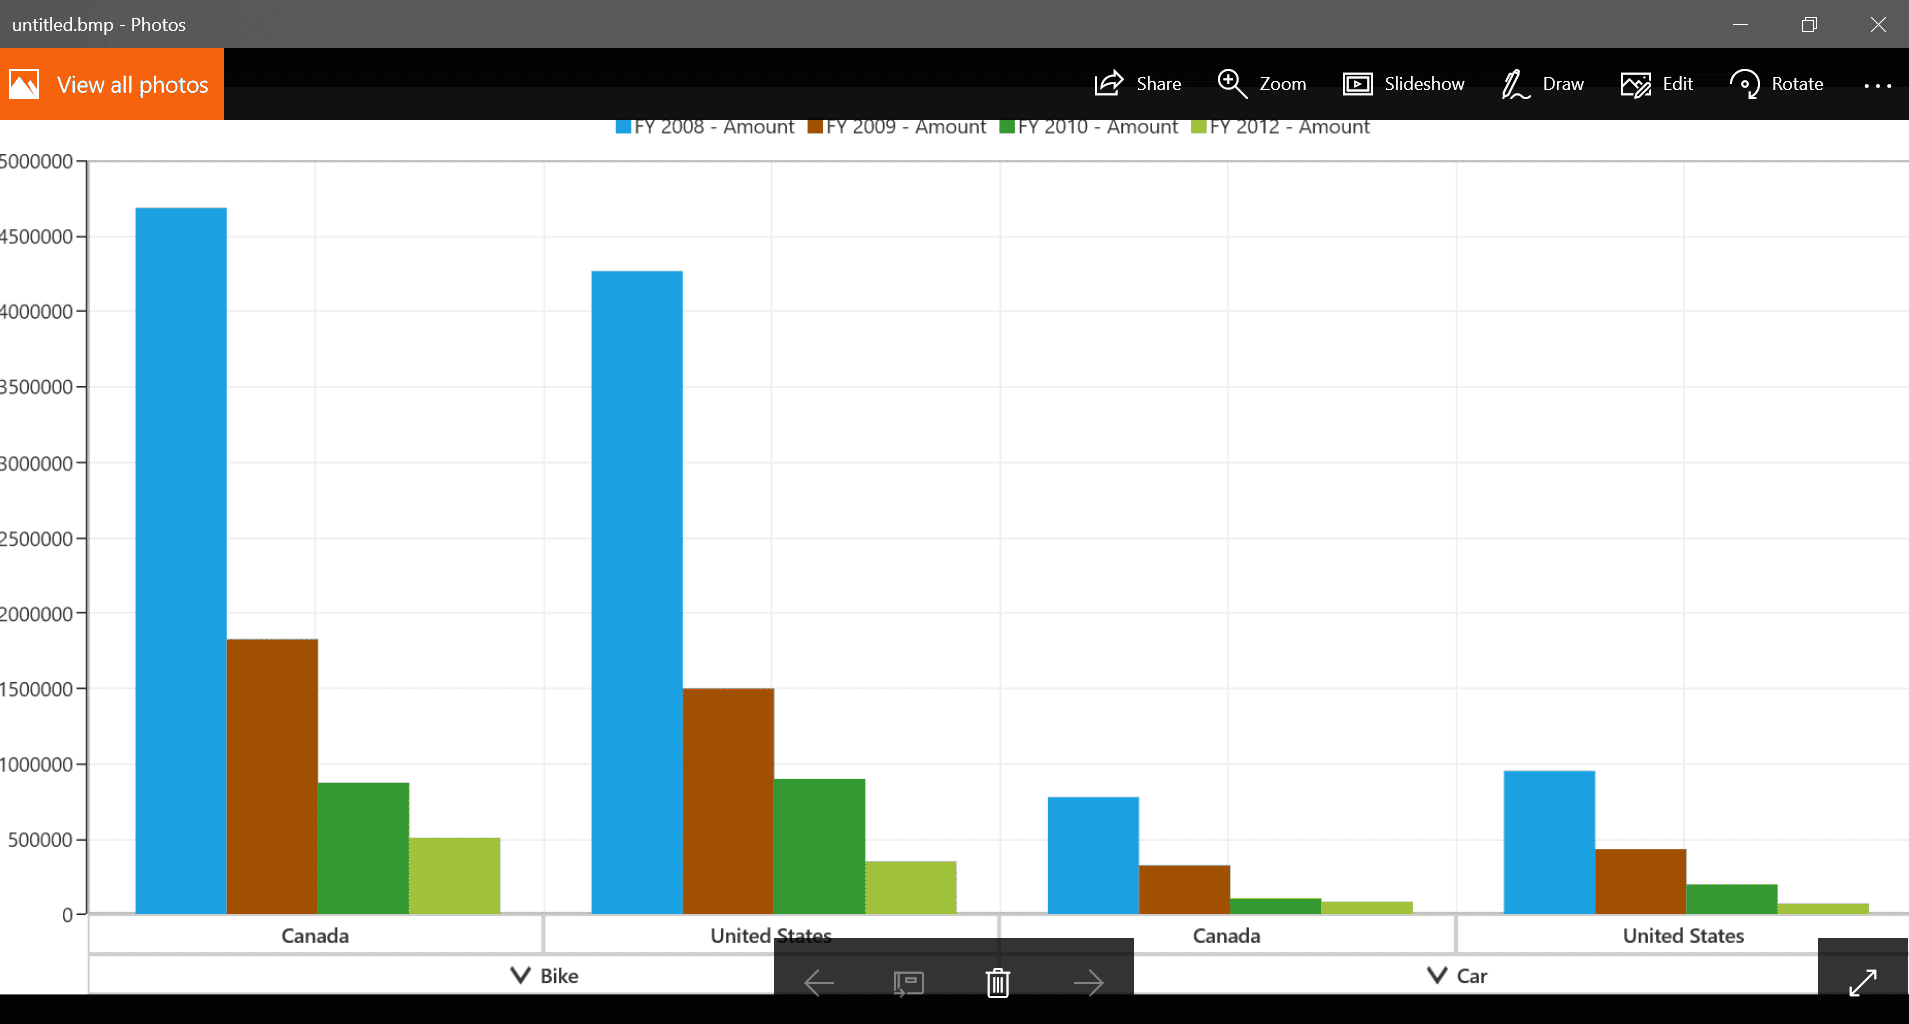The image size is (1909, 1024).
Task: Restore down the Photos window
Action: [1809, 24]
